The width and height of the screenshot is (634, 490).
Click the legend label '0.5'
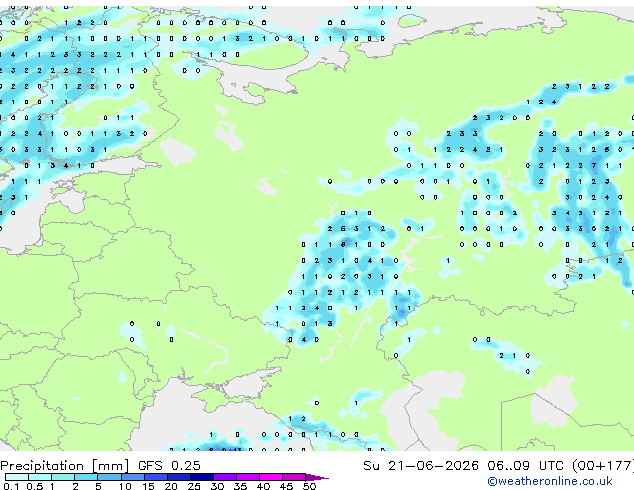point(35,486)
